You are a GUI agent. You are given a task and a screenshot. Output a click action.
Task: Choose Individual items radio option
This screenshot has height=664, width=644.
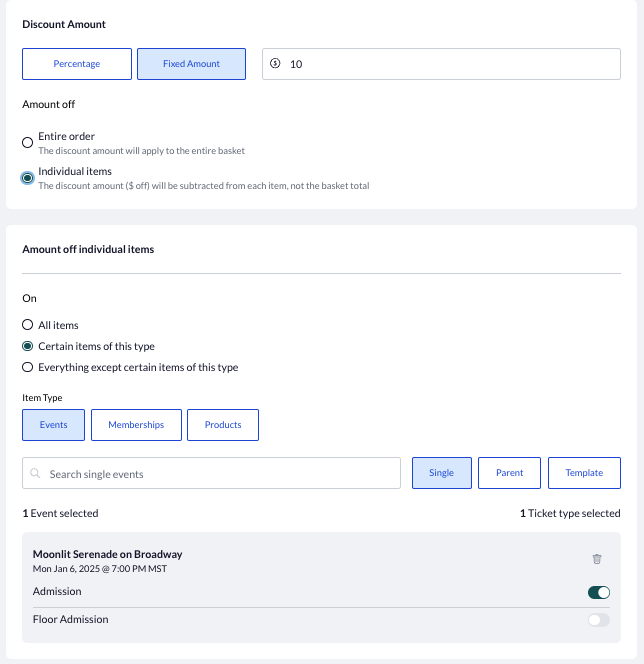click(28, 178)
